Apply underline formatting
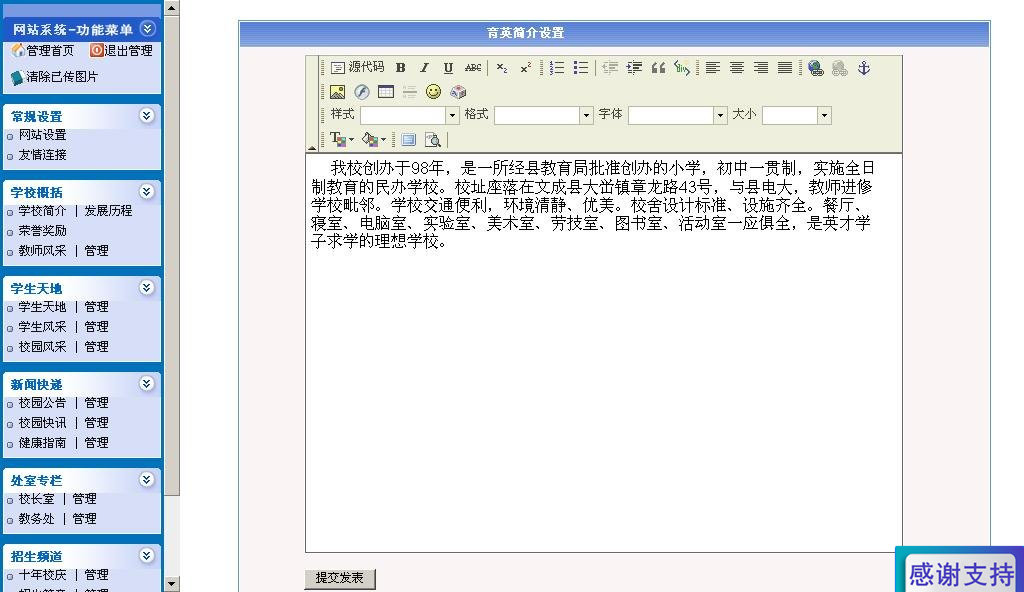The width and height of the screenshot is (1024, 592). pyautogui.click(x=448, y=67)
